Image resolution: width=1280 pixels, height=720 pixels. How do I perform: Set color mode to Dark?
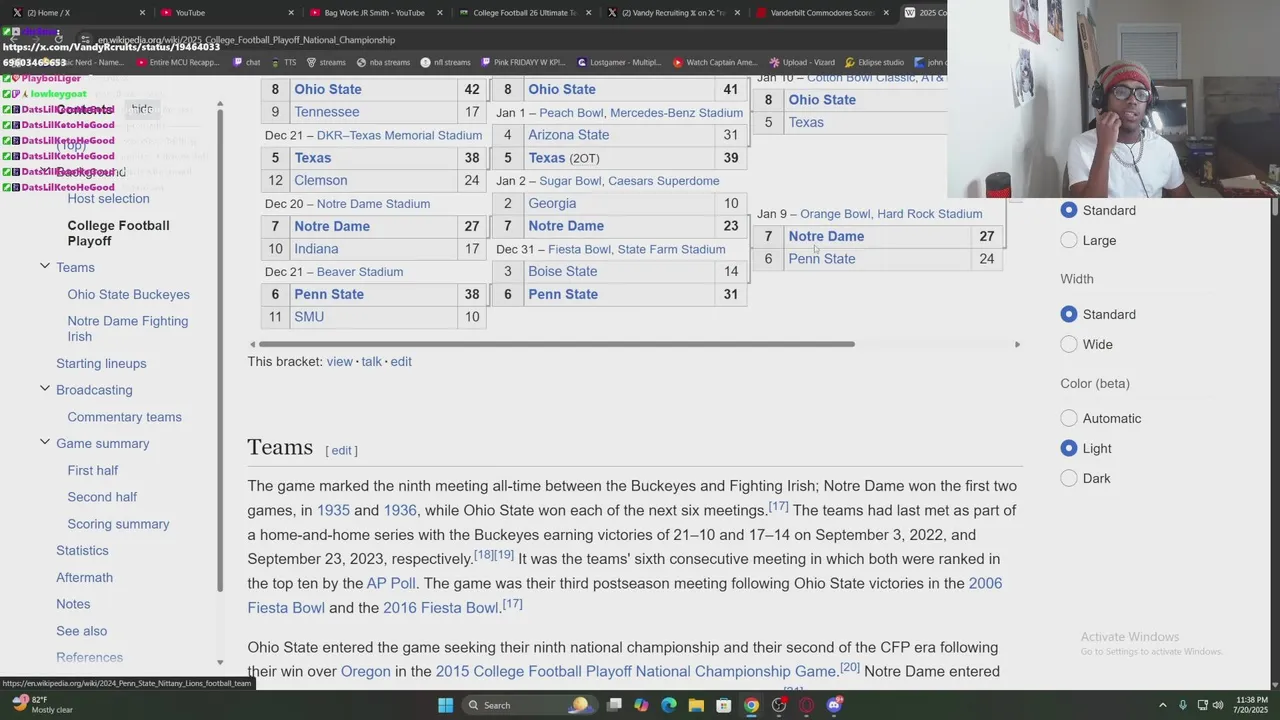(1069, 478)
